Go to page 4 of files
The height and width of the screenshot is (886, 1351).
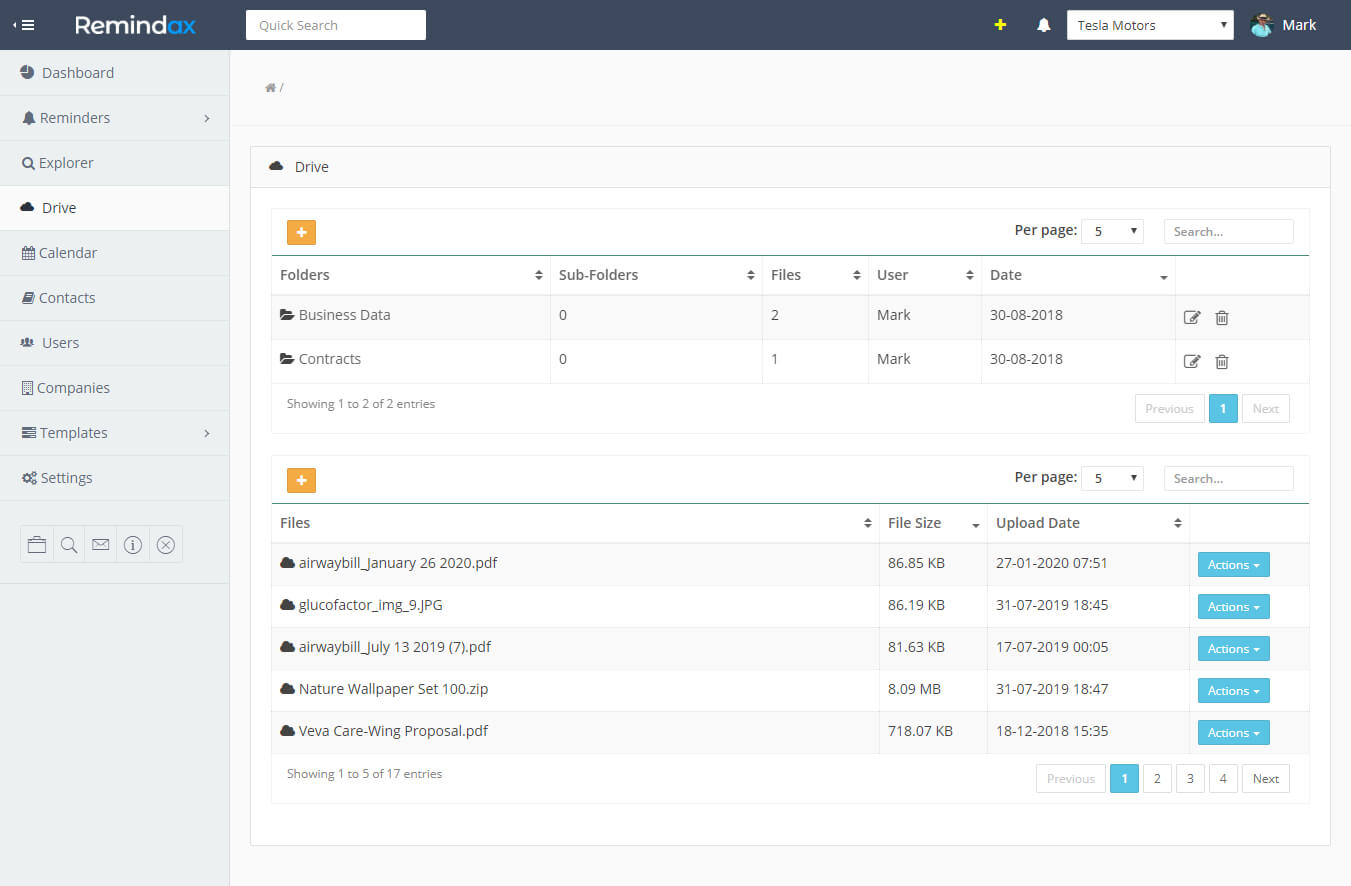pyautogui.click(x=1223, y=779)
